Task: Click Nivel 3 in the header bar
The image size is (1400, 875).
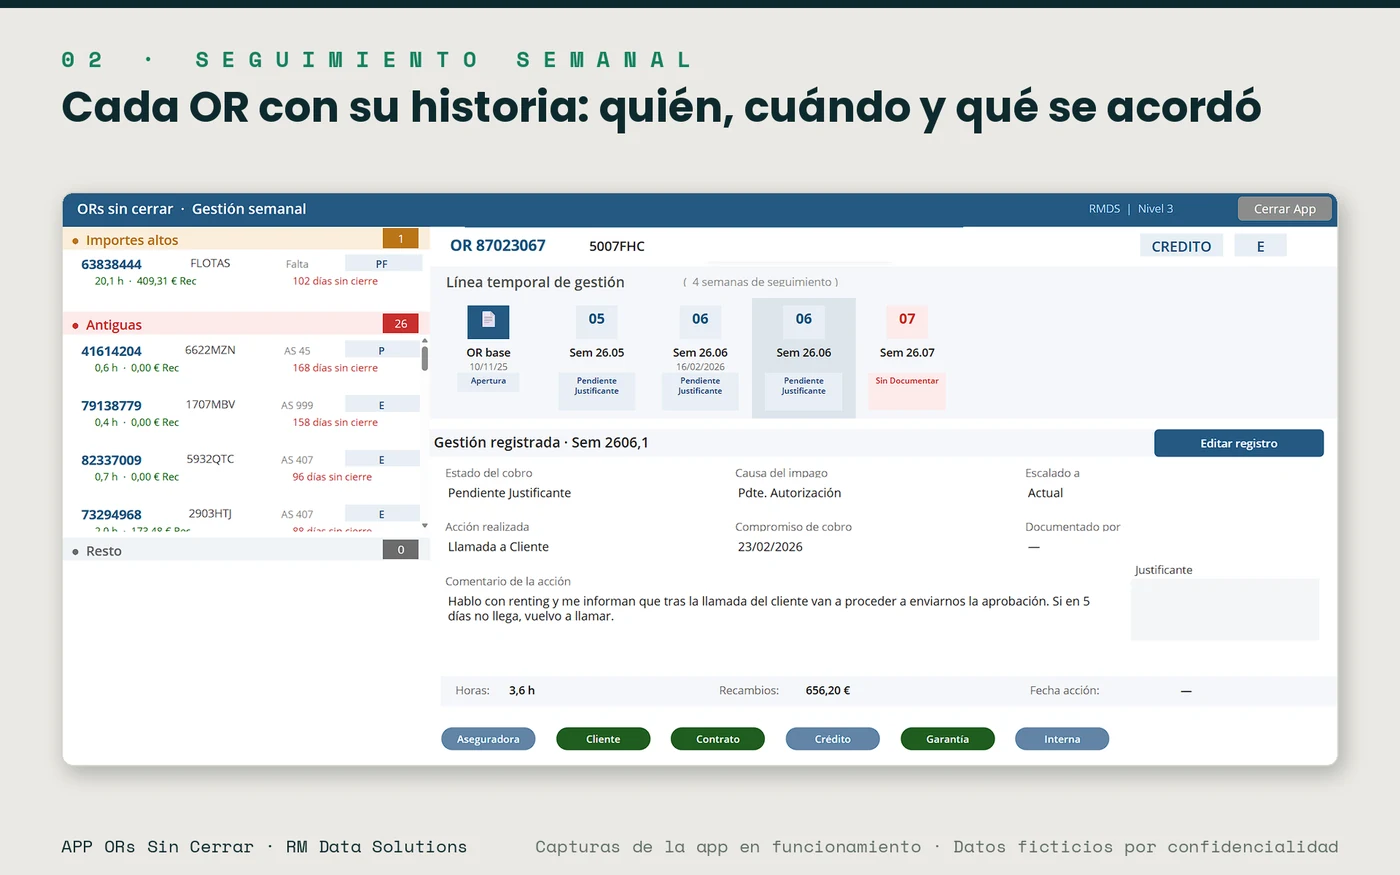Action: point(1155,209)
